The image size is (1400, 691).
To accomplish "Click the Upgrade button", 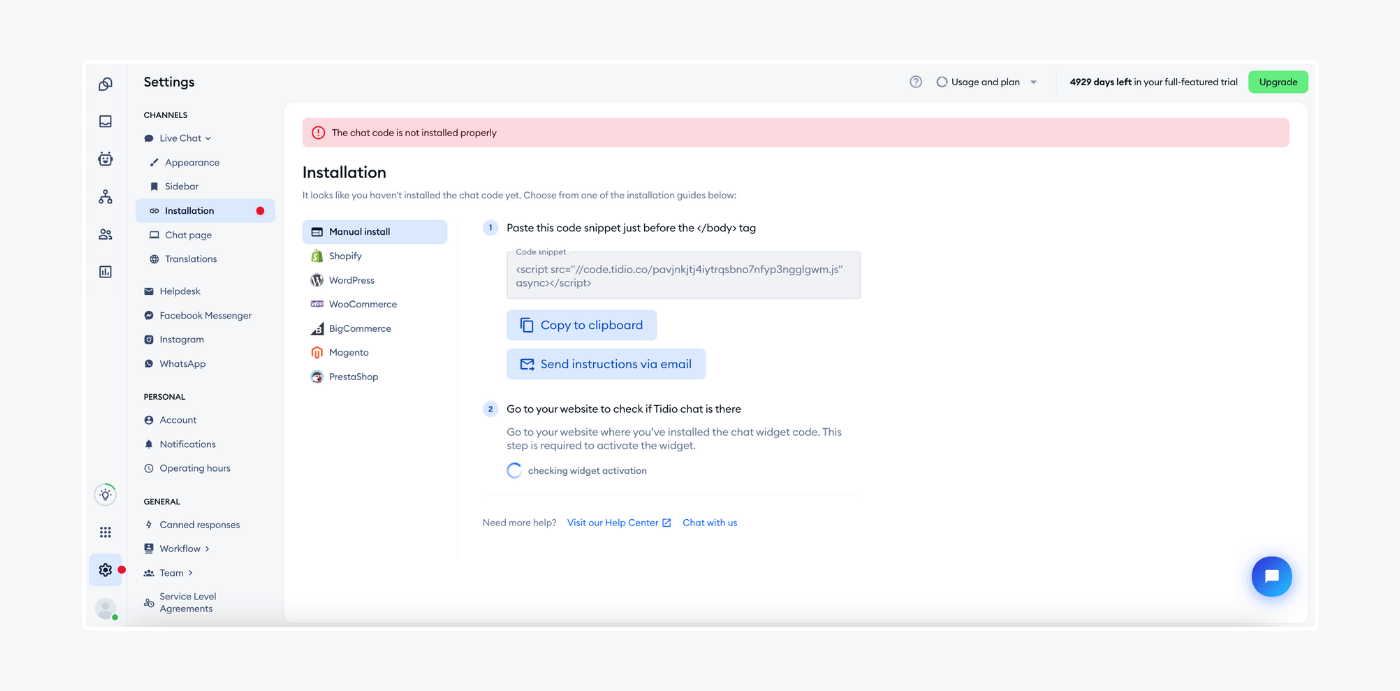I will (1278, 81).
